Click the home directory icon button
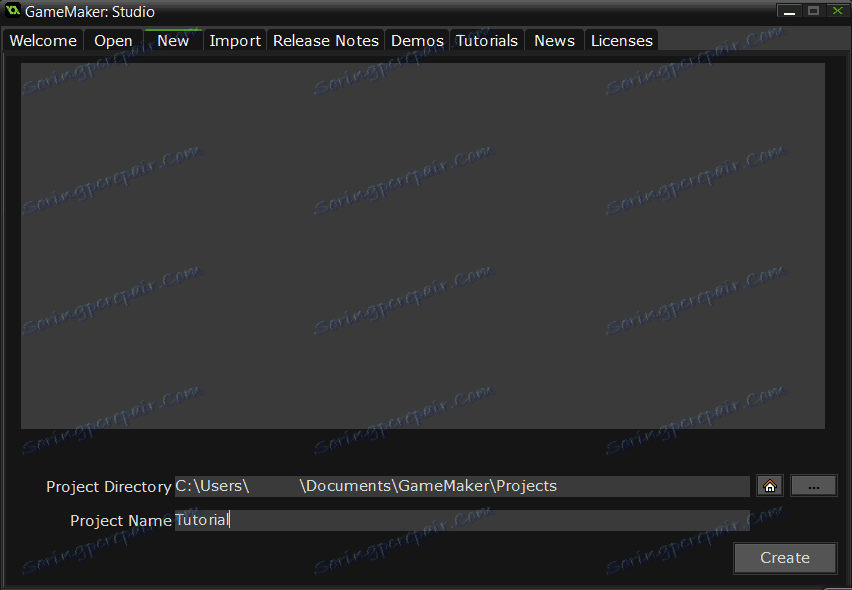The height and width of the screenshot is (590, 852). coord(769,486)
